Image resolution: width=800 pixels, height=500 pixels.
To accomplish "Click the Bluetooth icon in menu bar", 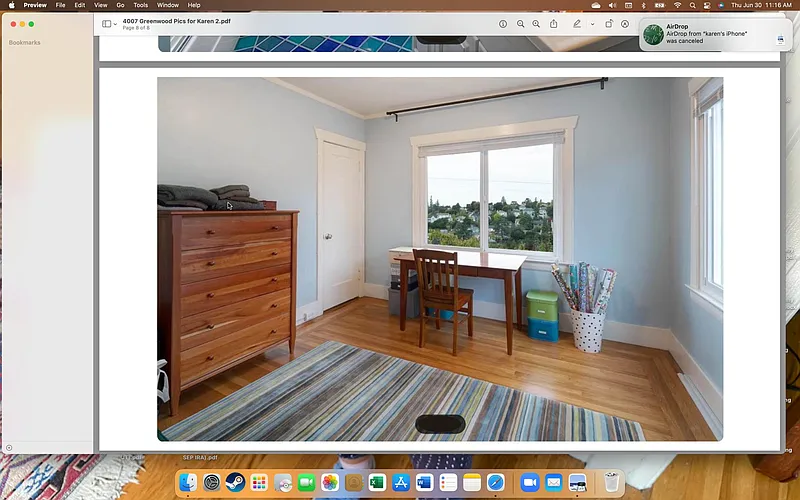I will (x=644, y=5).
